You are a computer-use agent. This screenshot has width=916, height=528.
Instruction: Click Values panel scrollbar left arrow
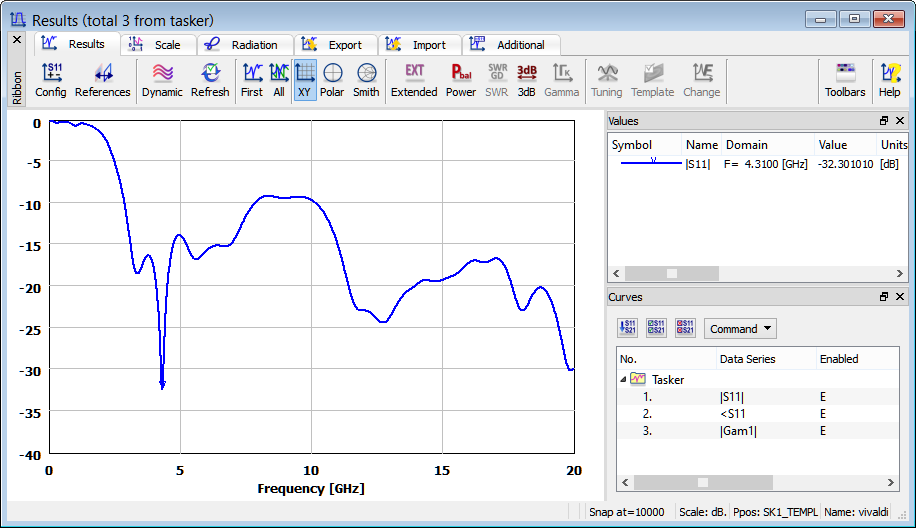[616, 273]
